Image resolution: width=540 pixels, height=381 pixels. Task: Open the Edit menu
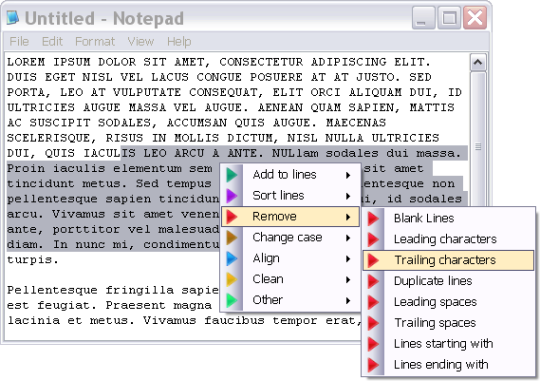coord(52,42)
